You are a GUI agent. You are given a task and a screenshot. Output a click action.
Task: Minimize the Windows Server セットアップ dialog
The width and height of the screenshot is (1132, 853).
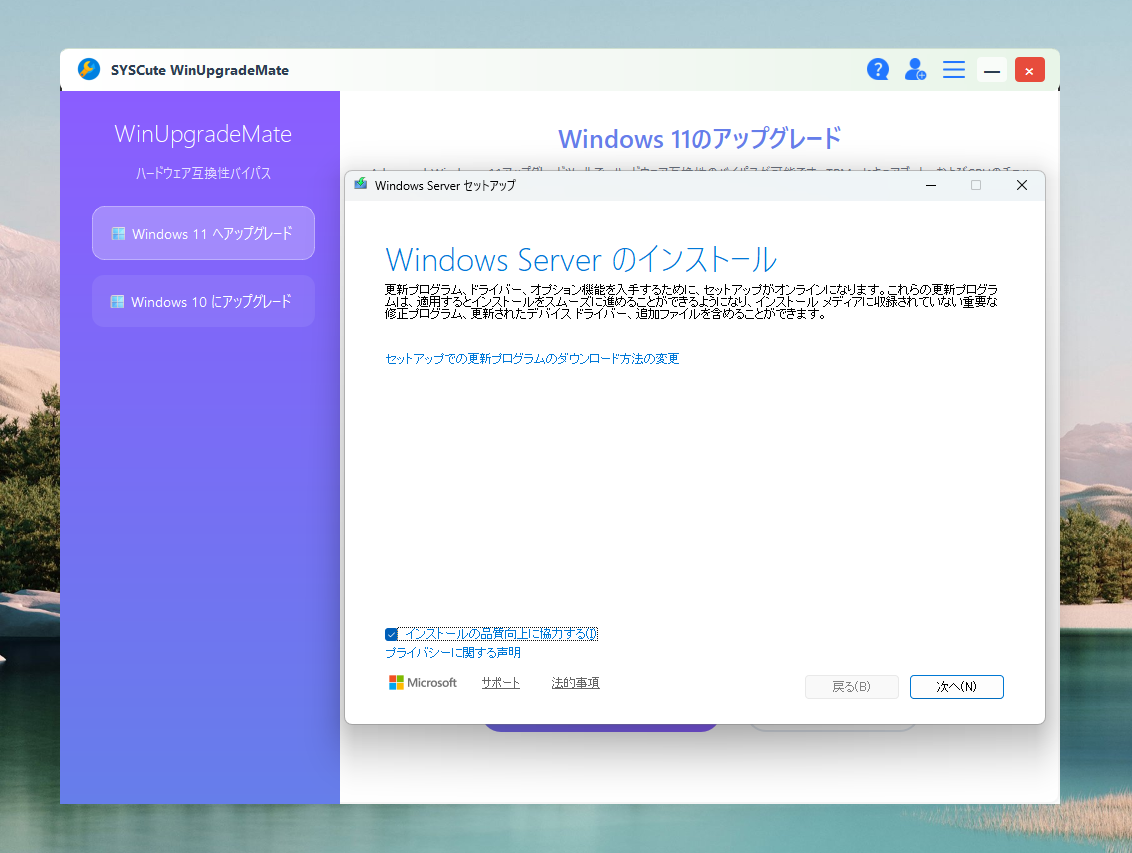tap(930, 185)
